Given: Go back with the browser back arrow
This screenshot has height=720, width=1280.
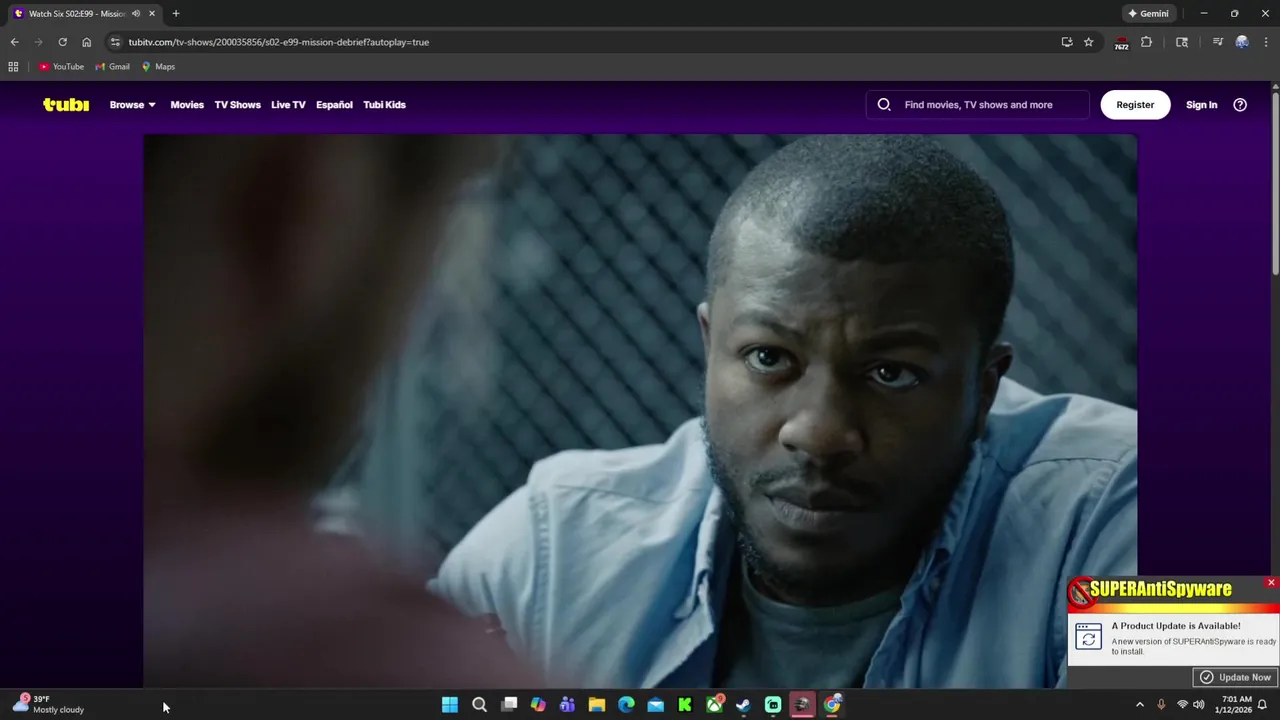Looking at the screenshot, I should [14, 42].
